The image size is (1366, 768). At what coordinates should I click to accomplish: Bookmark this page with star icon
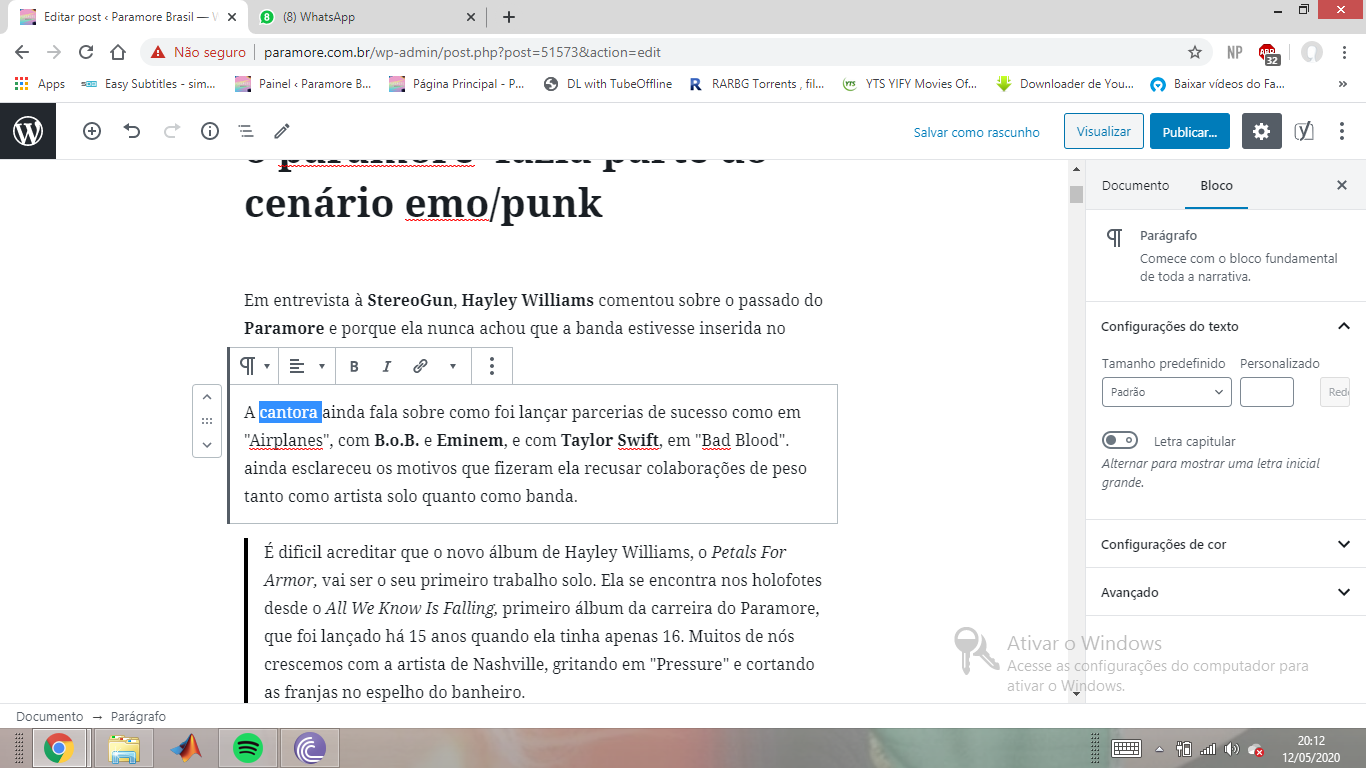1195,52
